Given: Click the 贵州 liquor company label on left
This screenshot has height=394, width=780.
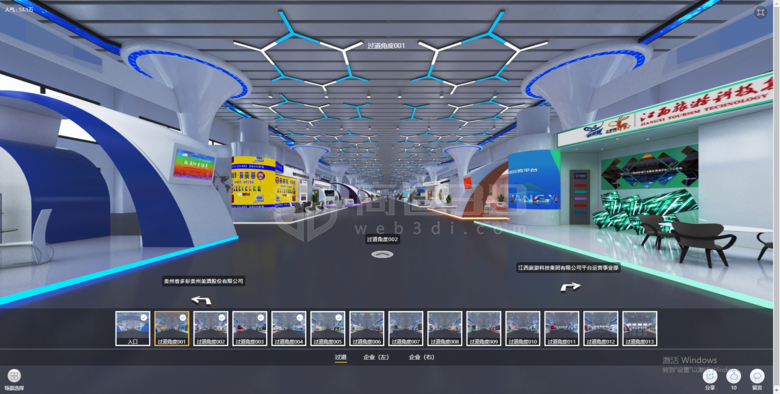Looking at the screenshot, I should tap(203, 281).
